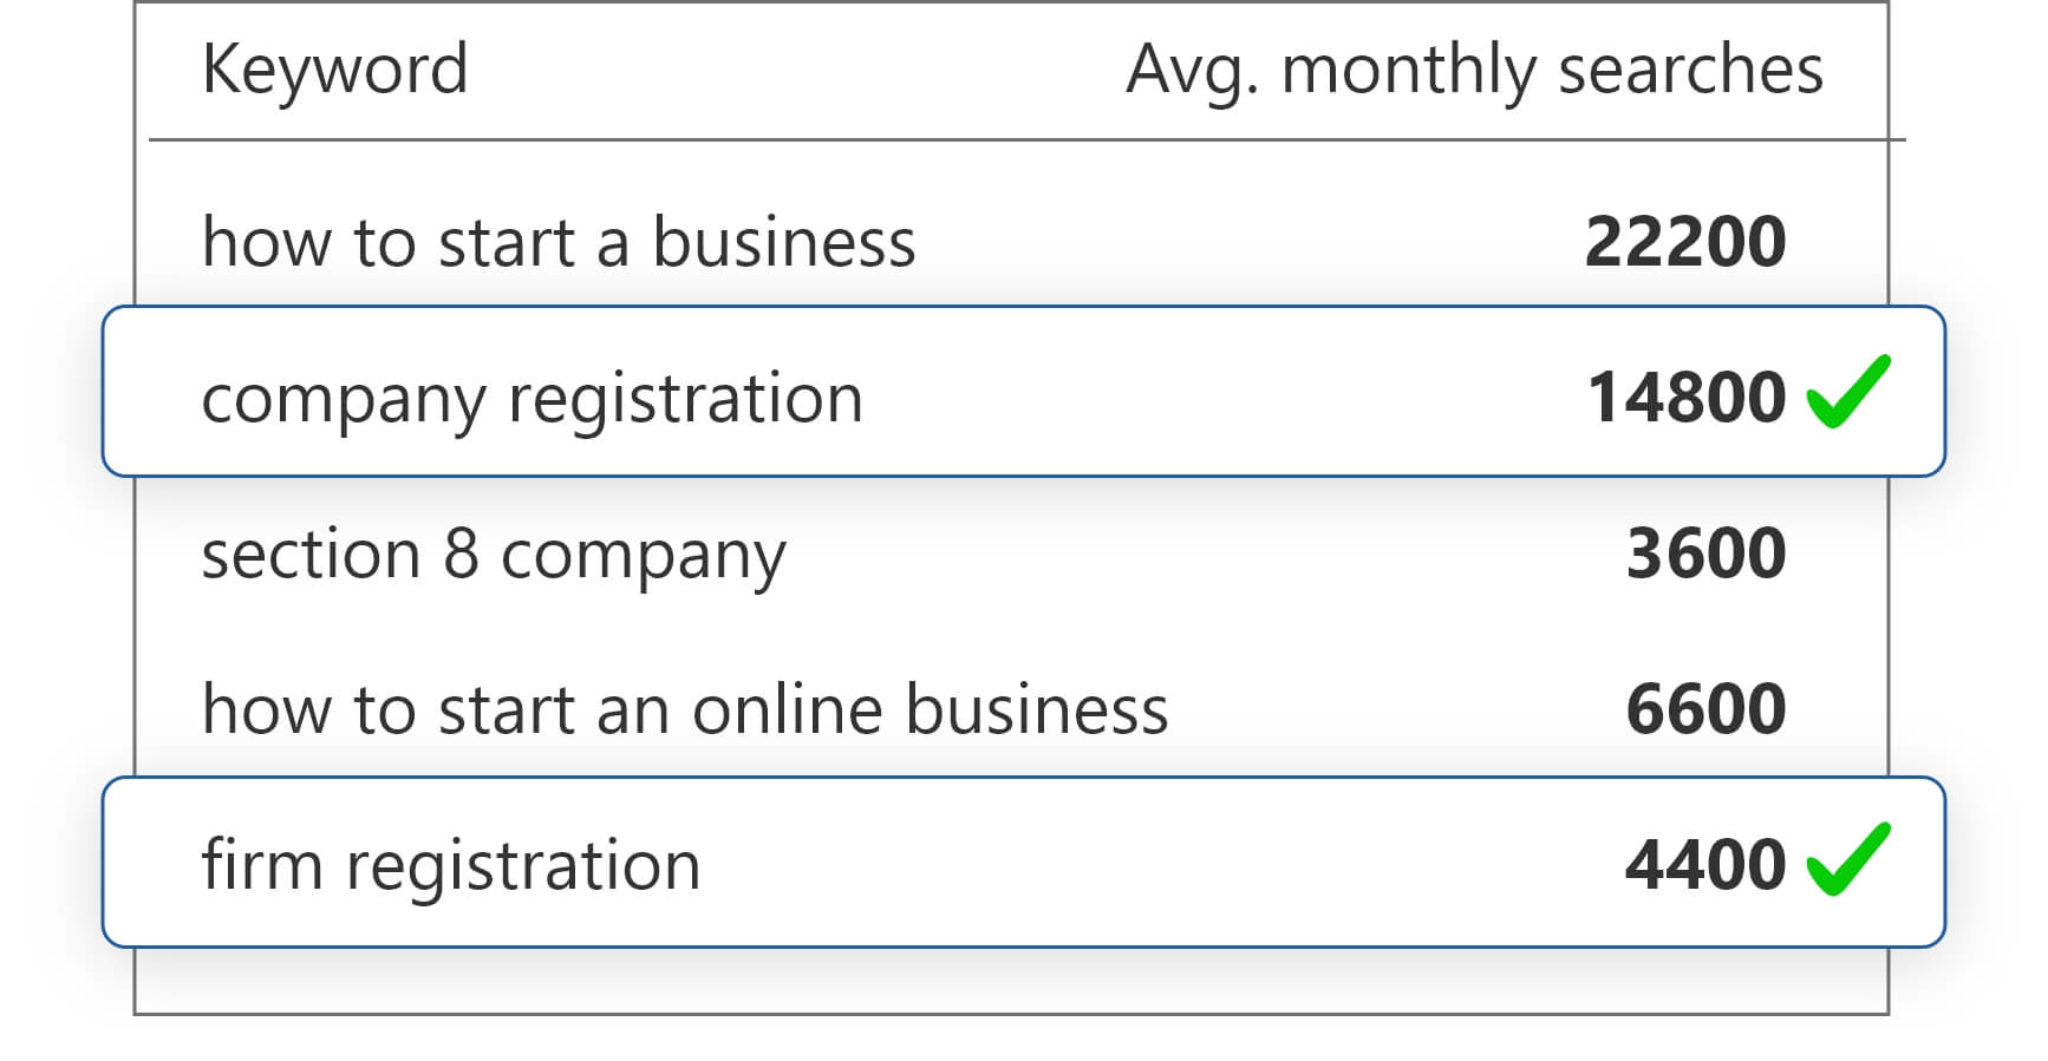Click the 'section 8 company' keyword
The image size is (2048, 1061).
pos(494,556)
